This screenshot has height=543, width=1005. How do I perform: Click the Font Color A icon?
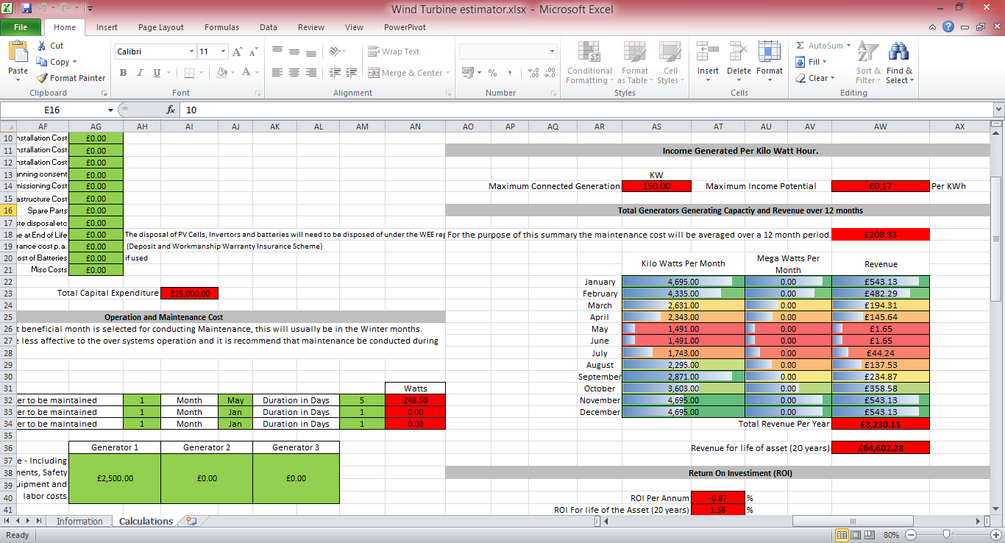click(x=245, y=72)
